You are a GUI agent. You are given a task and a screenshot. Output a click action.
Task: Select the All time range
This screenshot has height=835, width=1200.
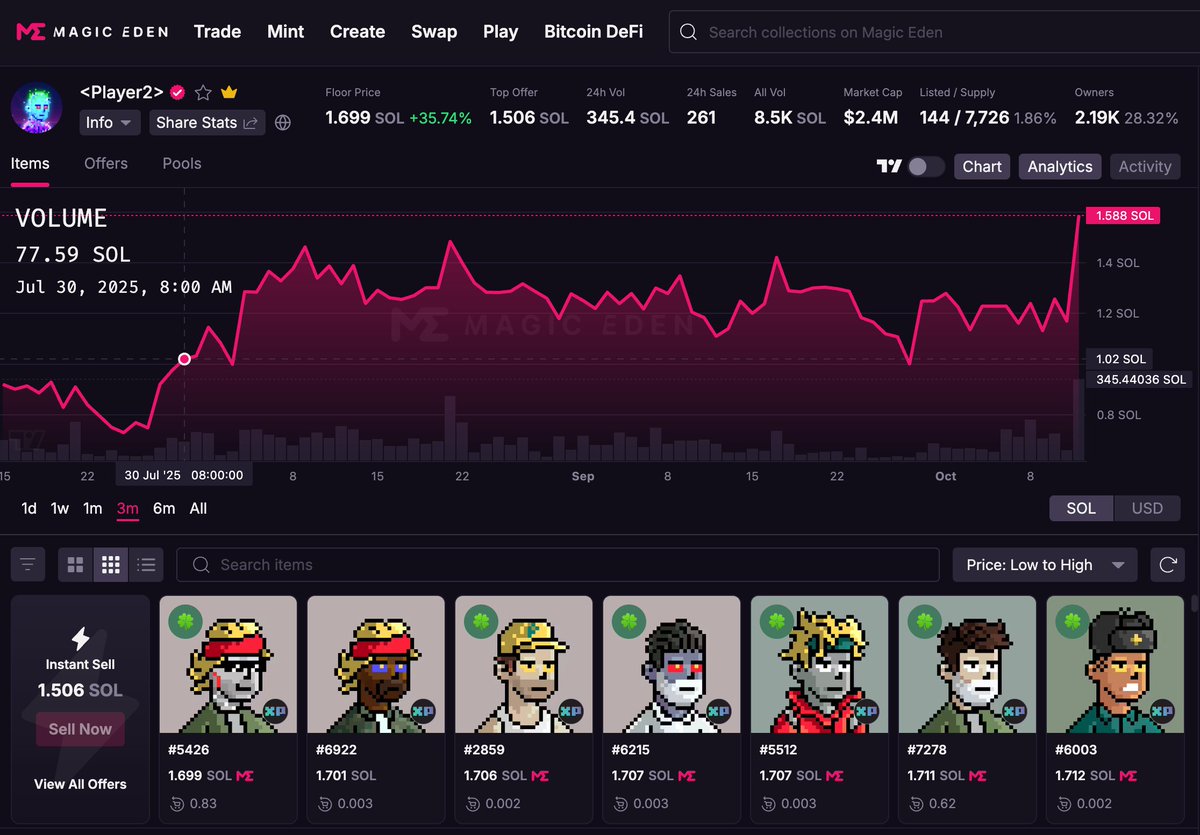click(198, 508)
